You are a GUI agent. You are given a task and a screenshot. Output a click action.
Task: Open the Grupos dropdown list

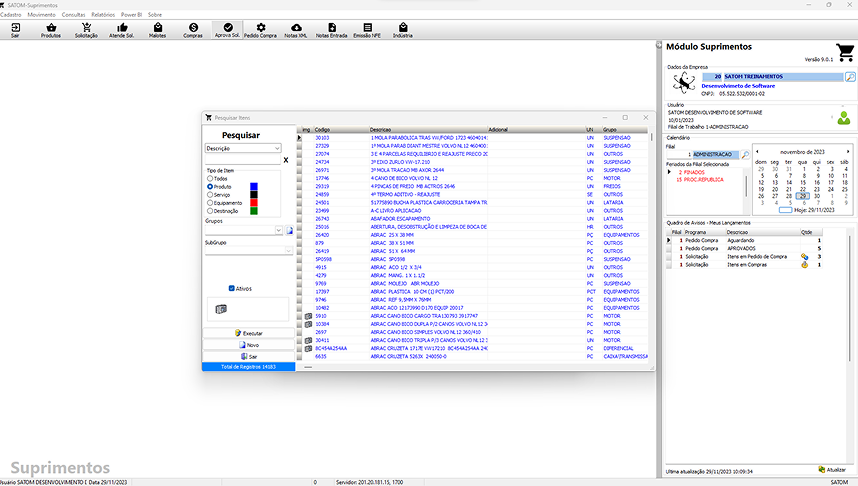(x=278, y=230)
